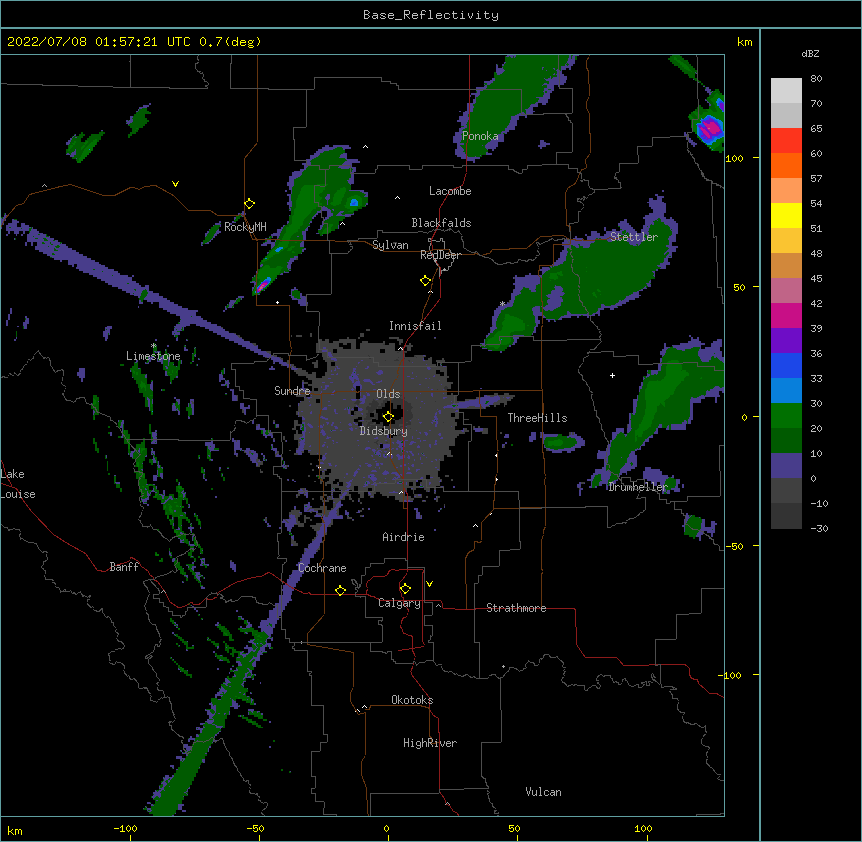Click the green 20 dBZ legend swatch
This screenshot has width=862, height=842.
(x=786, y=416)
